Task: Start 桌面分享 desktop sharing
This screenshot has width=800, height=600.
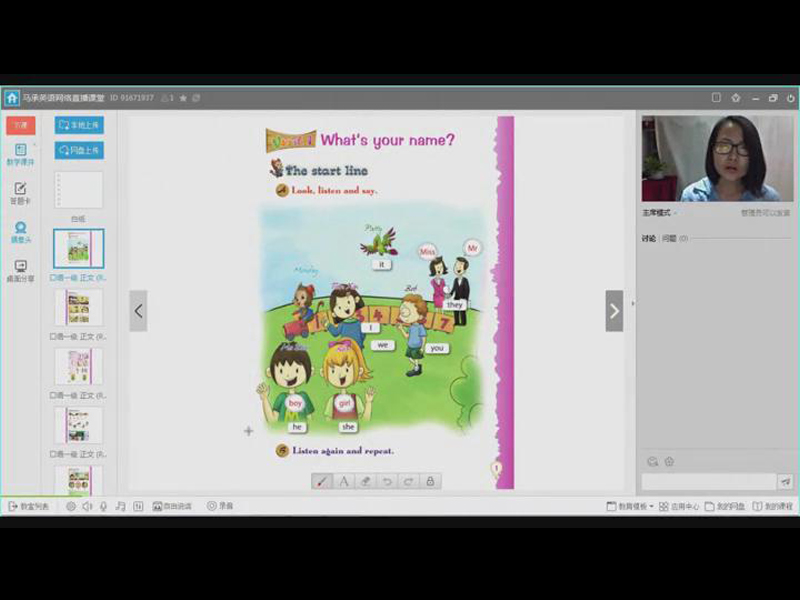Action: (x=20, y=271)
